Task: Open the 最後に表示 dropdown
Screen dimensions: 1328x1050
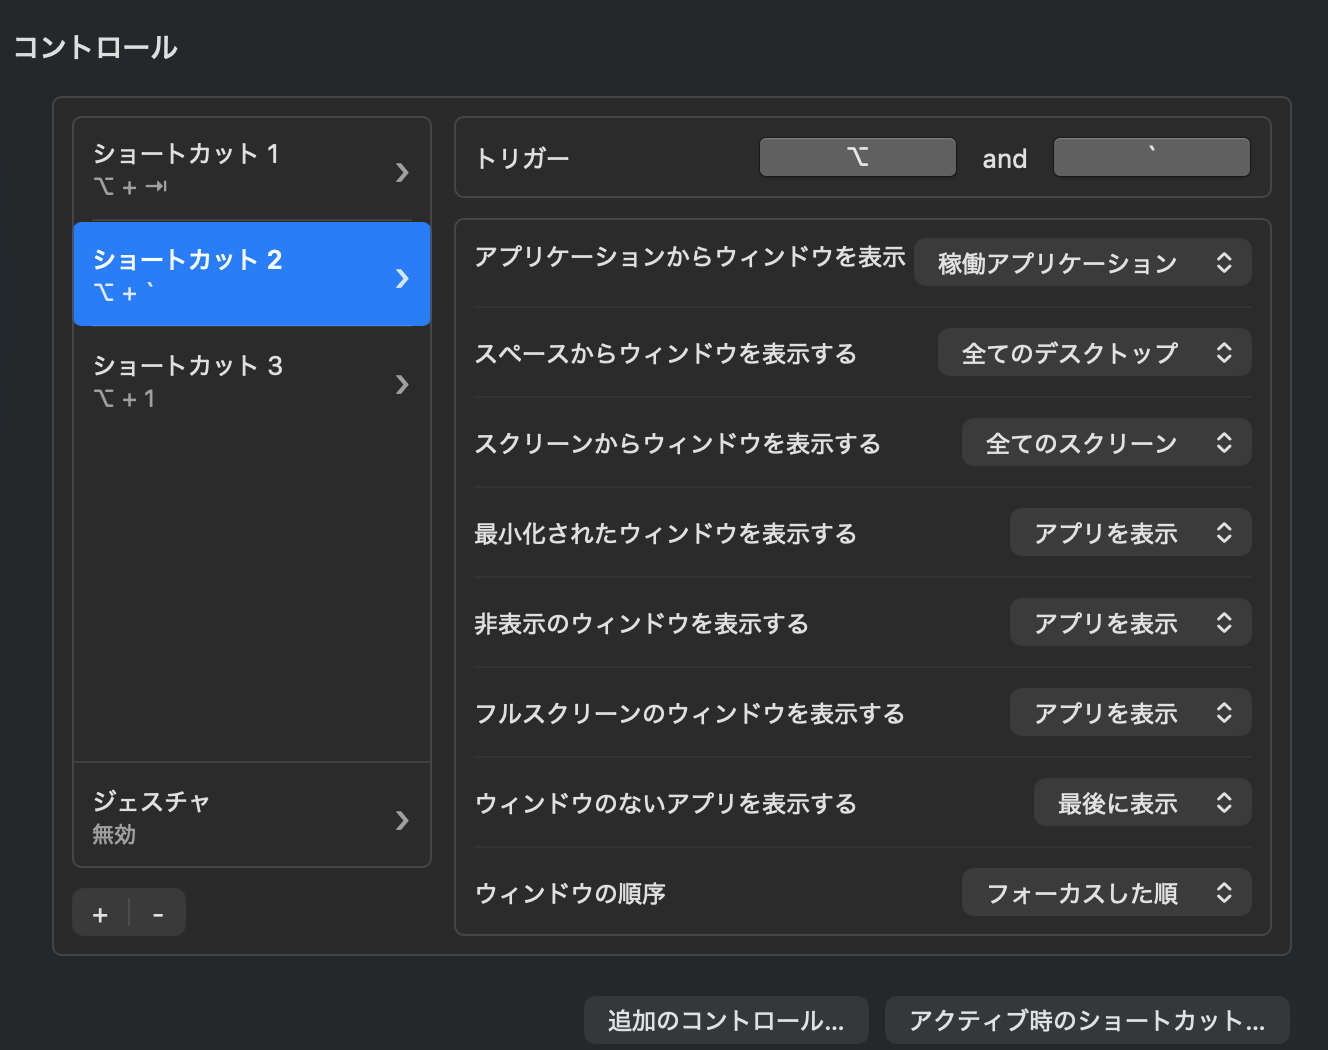Action: click(1142, 803)
